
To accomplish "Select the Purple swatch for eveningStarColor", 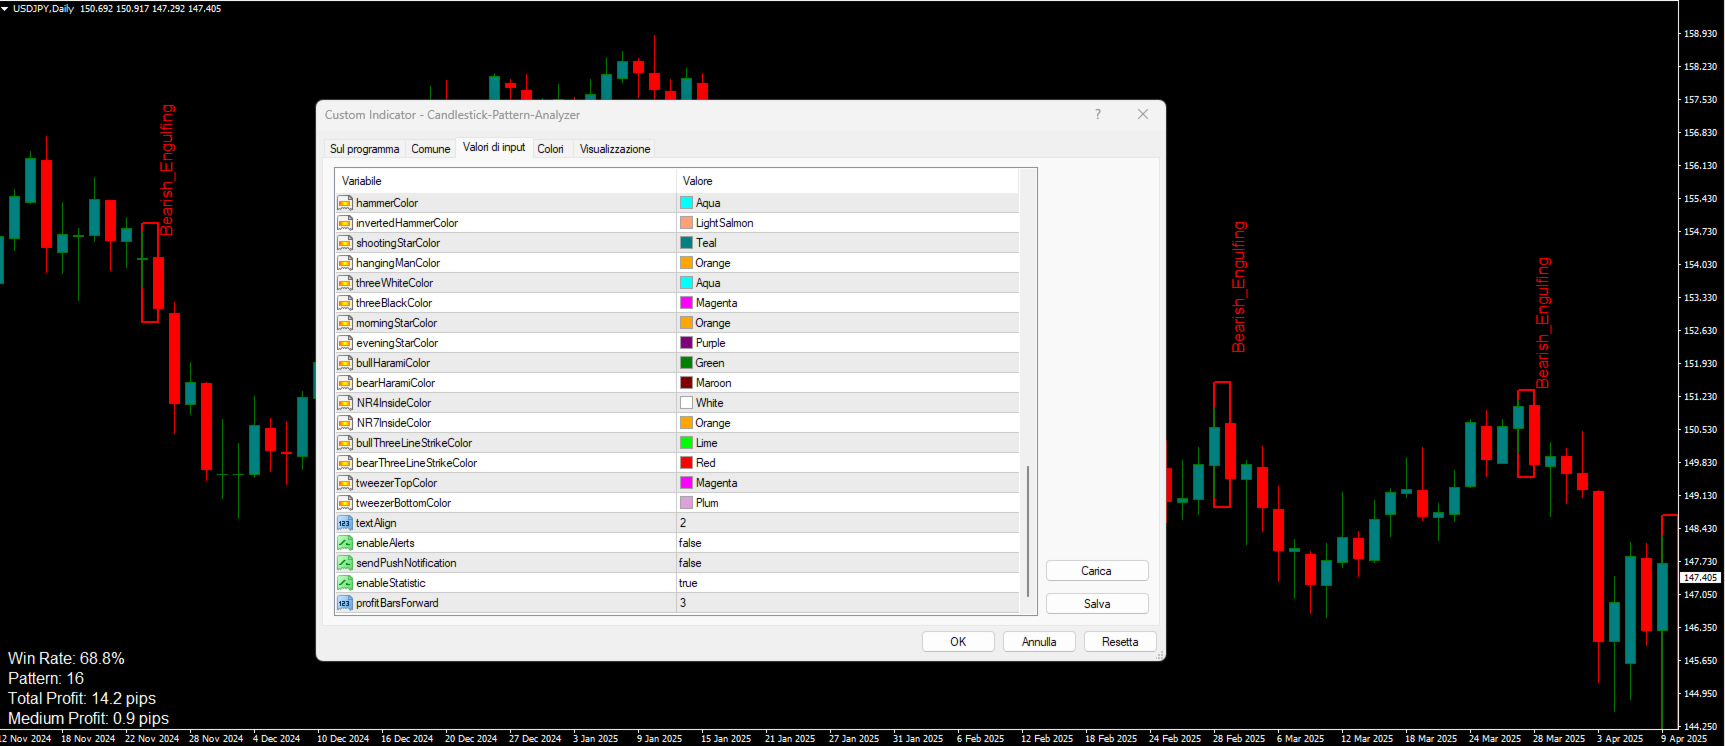I will click(x=687, y=343).
